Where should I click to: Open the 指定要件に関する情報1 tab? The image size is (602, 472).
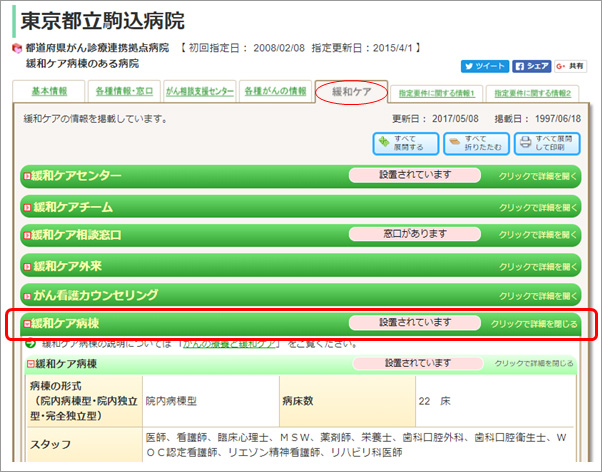point(437,93)
